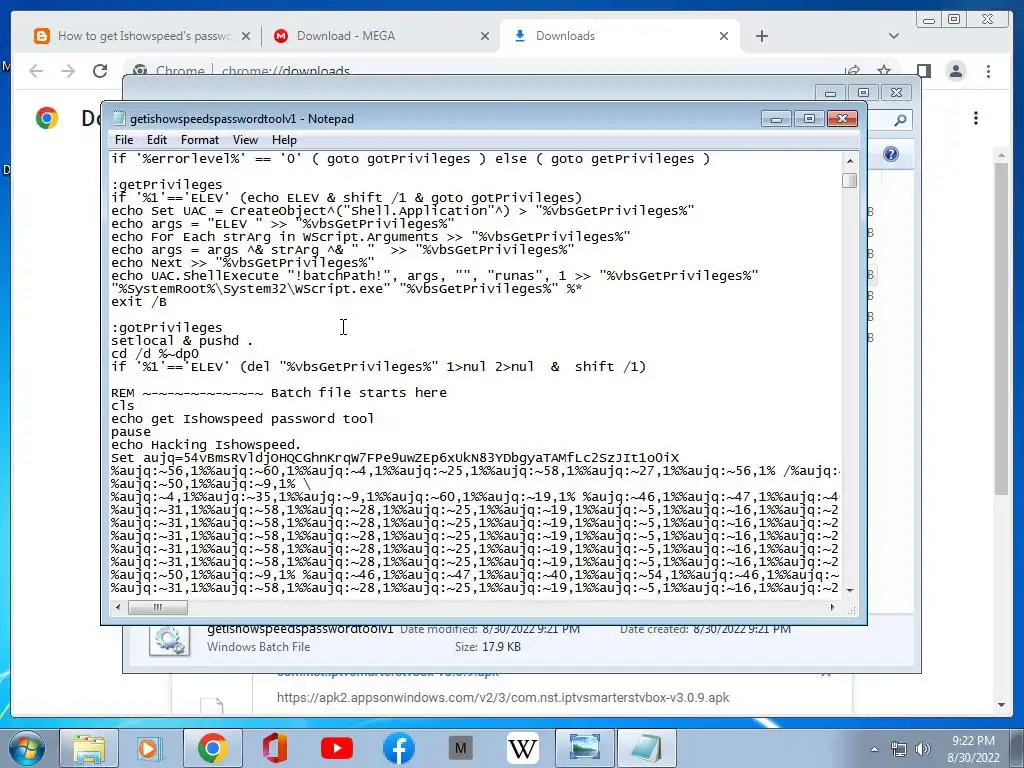Open the Notepad Edit menu
The width and height of the screenshot is (1024, 768).
156,140
